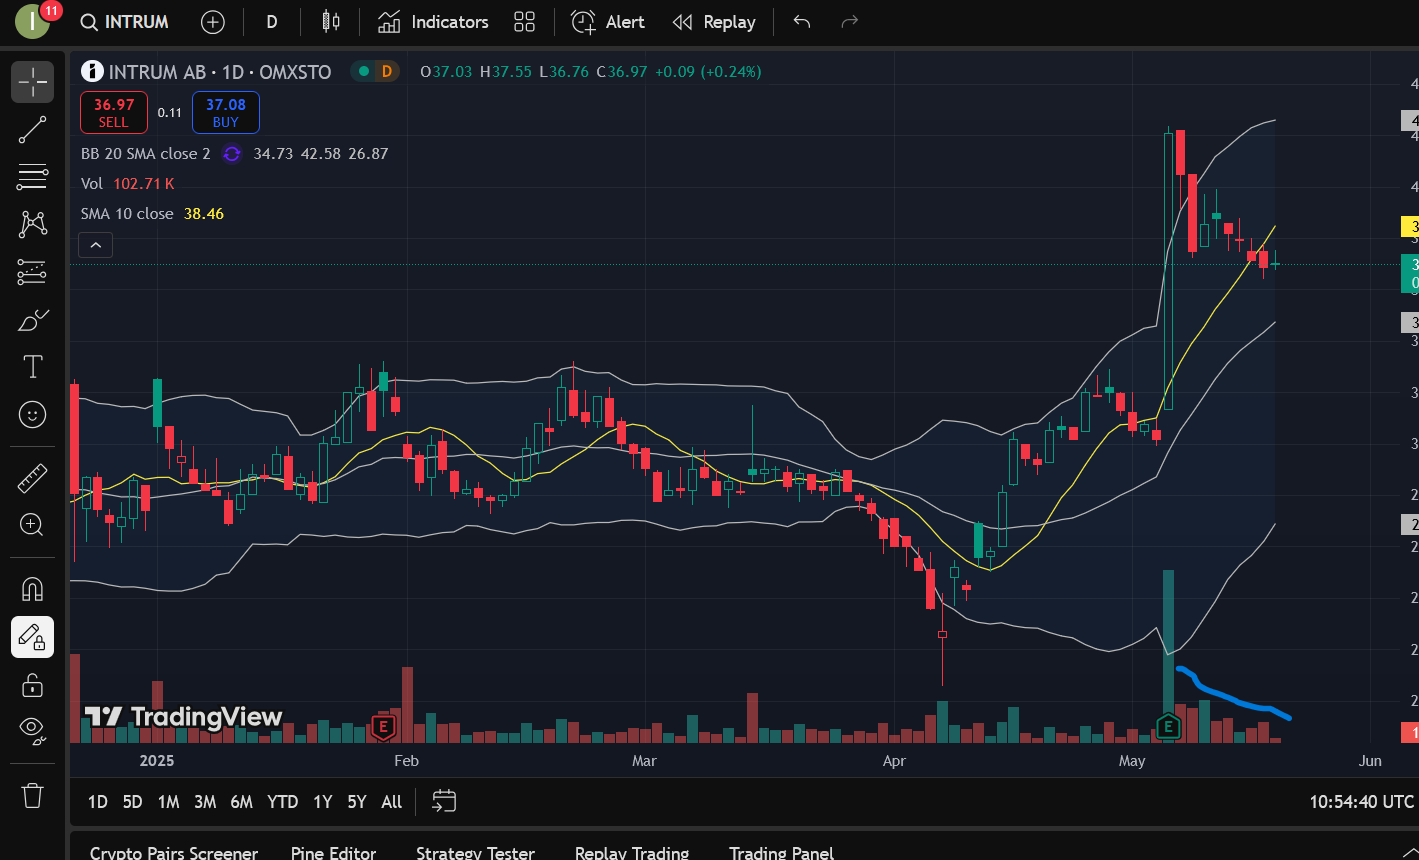Select the SMA 10 close legend
1419x860 pixels.
127,214
